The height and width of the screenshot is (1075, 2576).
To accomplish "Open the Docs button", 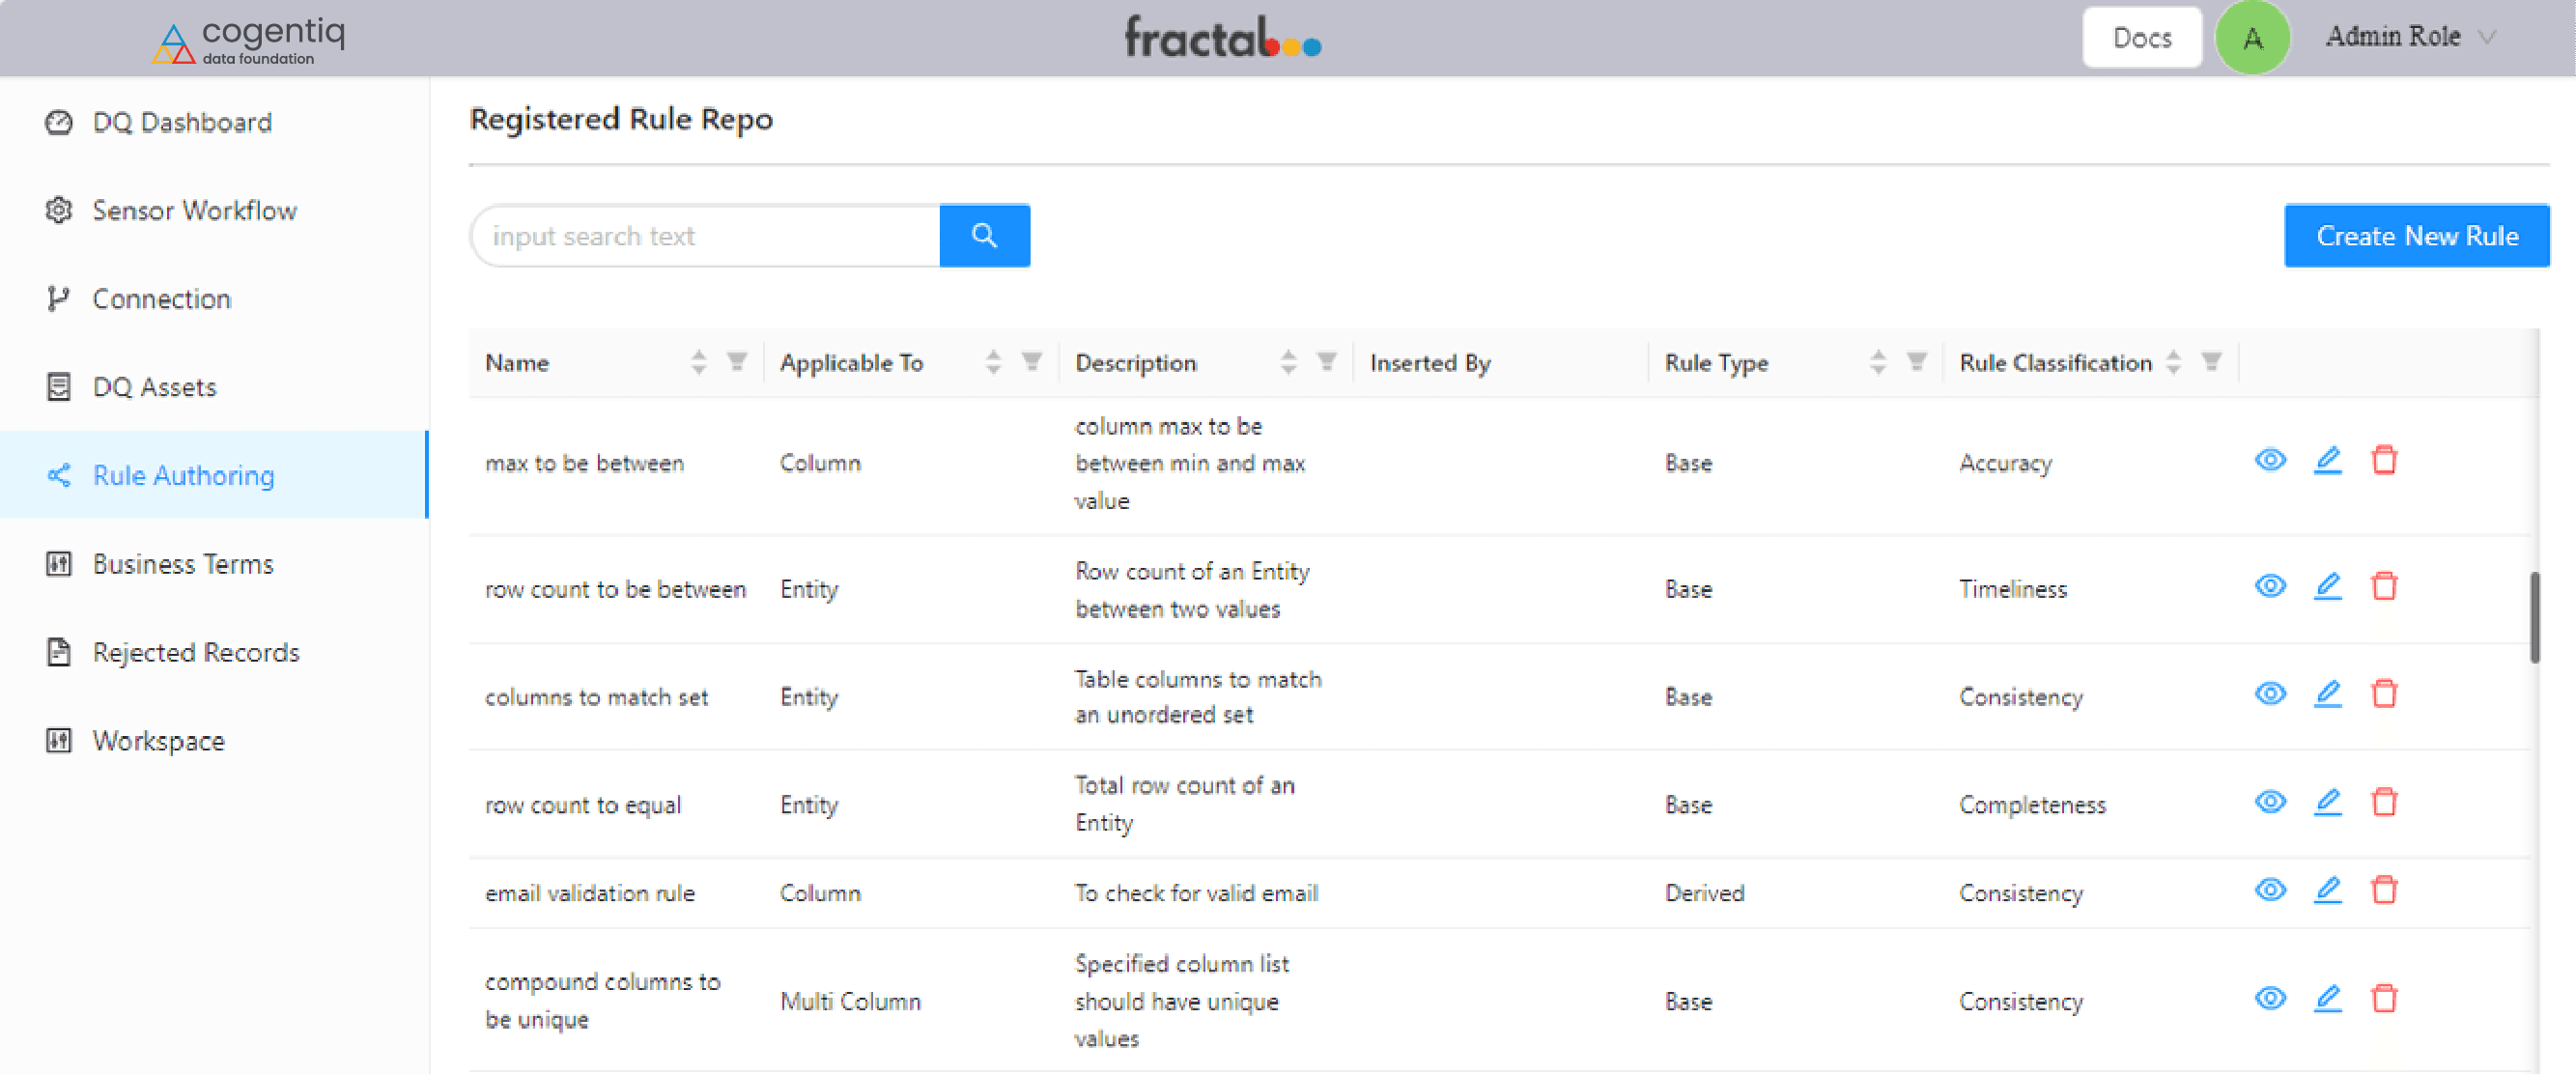I will tap(2141, 38).
